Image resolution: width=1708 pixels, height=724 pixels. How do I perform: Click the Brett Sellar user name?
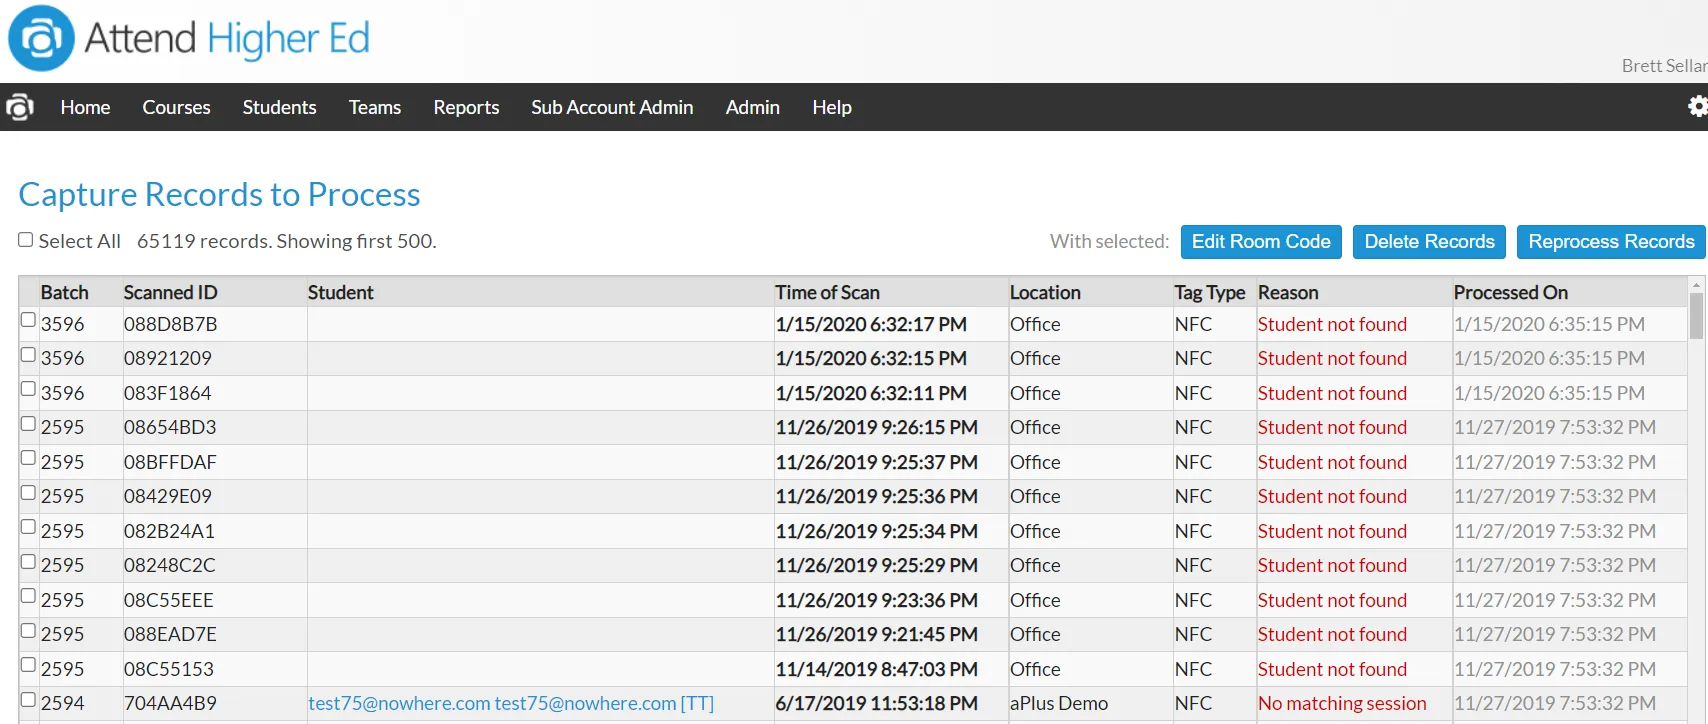(1664, 66)
